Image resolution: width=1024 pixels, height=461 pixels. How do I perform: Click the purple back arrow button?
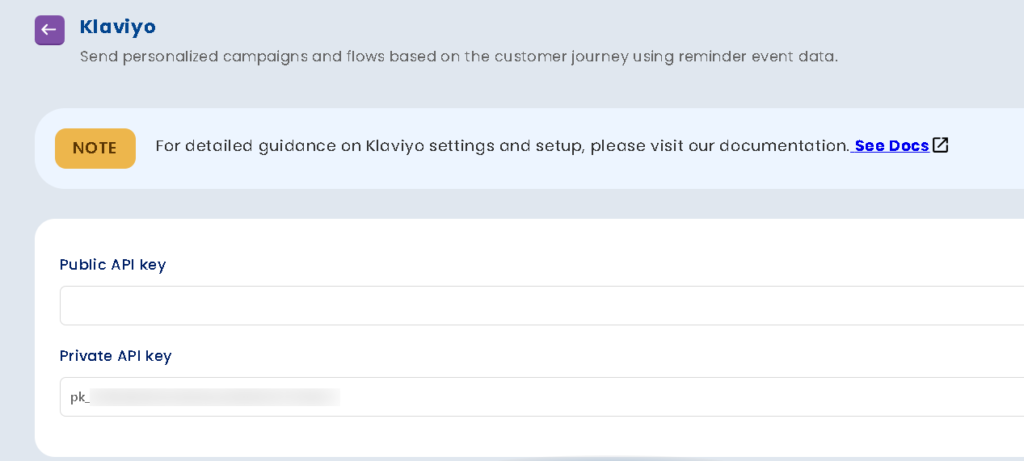pyautogui.click(x=49, y=30)
